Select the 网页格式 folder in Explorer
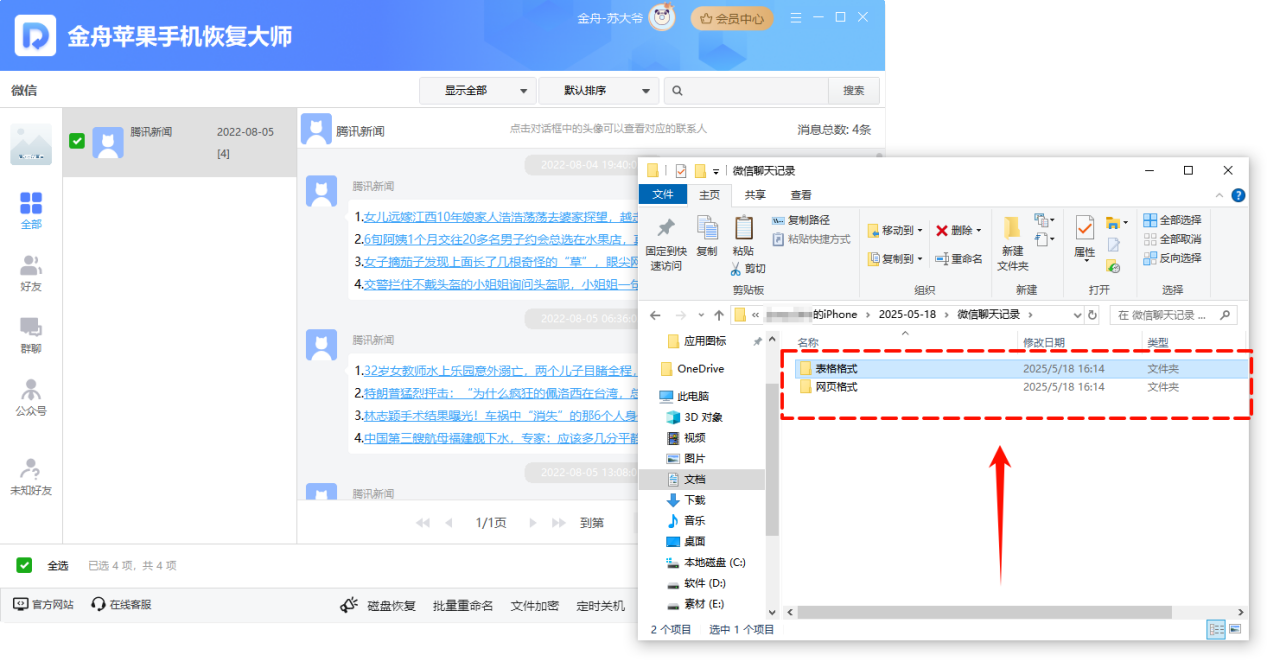The image size is (1267, 668). tap(1024, 387)
